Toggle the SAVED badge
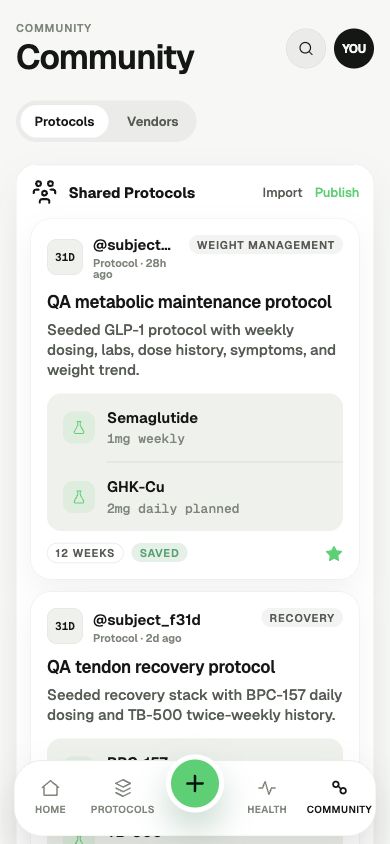 coord(159,553)
